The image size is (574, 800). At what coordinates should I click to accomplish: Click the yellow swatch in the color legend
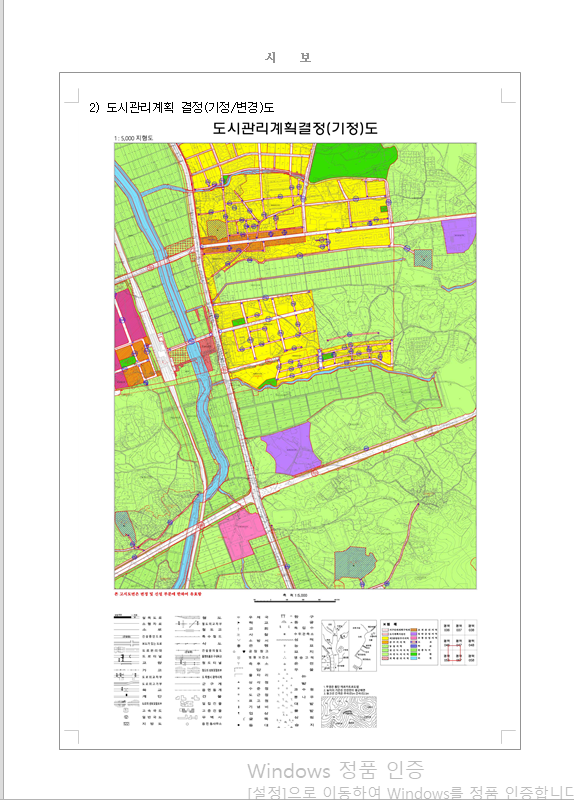(x=386, y=639)
